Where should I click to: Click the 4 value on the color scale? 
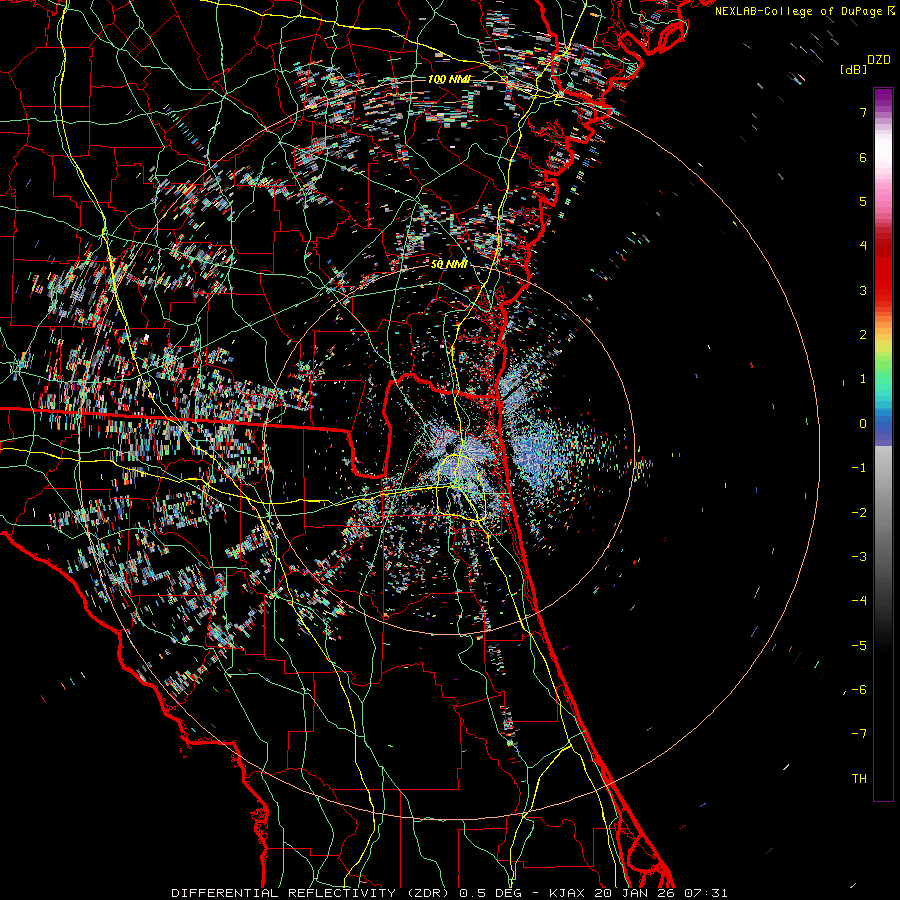pos(863,246)
